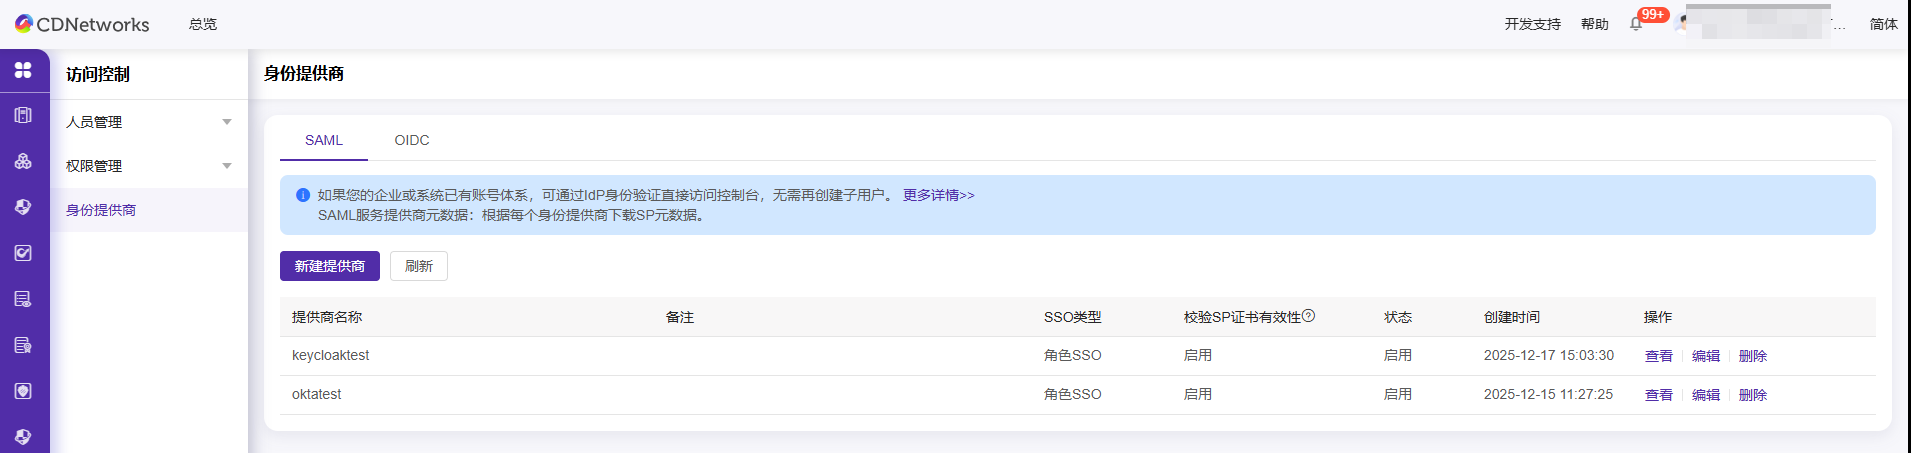This screenshot has width=1911, height=453.
Task: Click the document with eye icon in sidebar
Action: [x=23, y=299]
